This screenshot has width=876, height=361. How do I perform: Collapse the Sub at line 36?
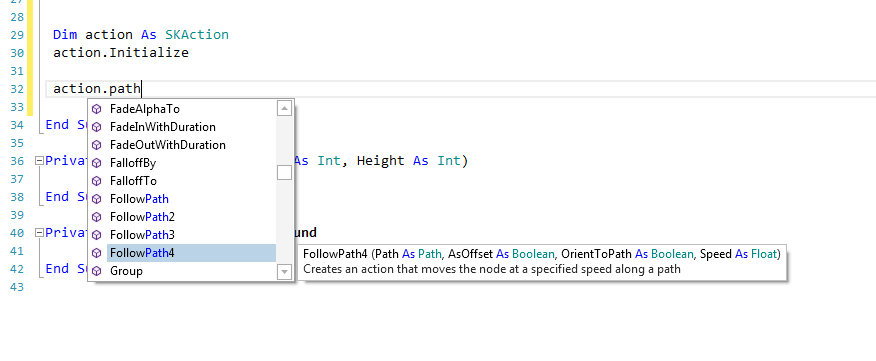[39, 161]
